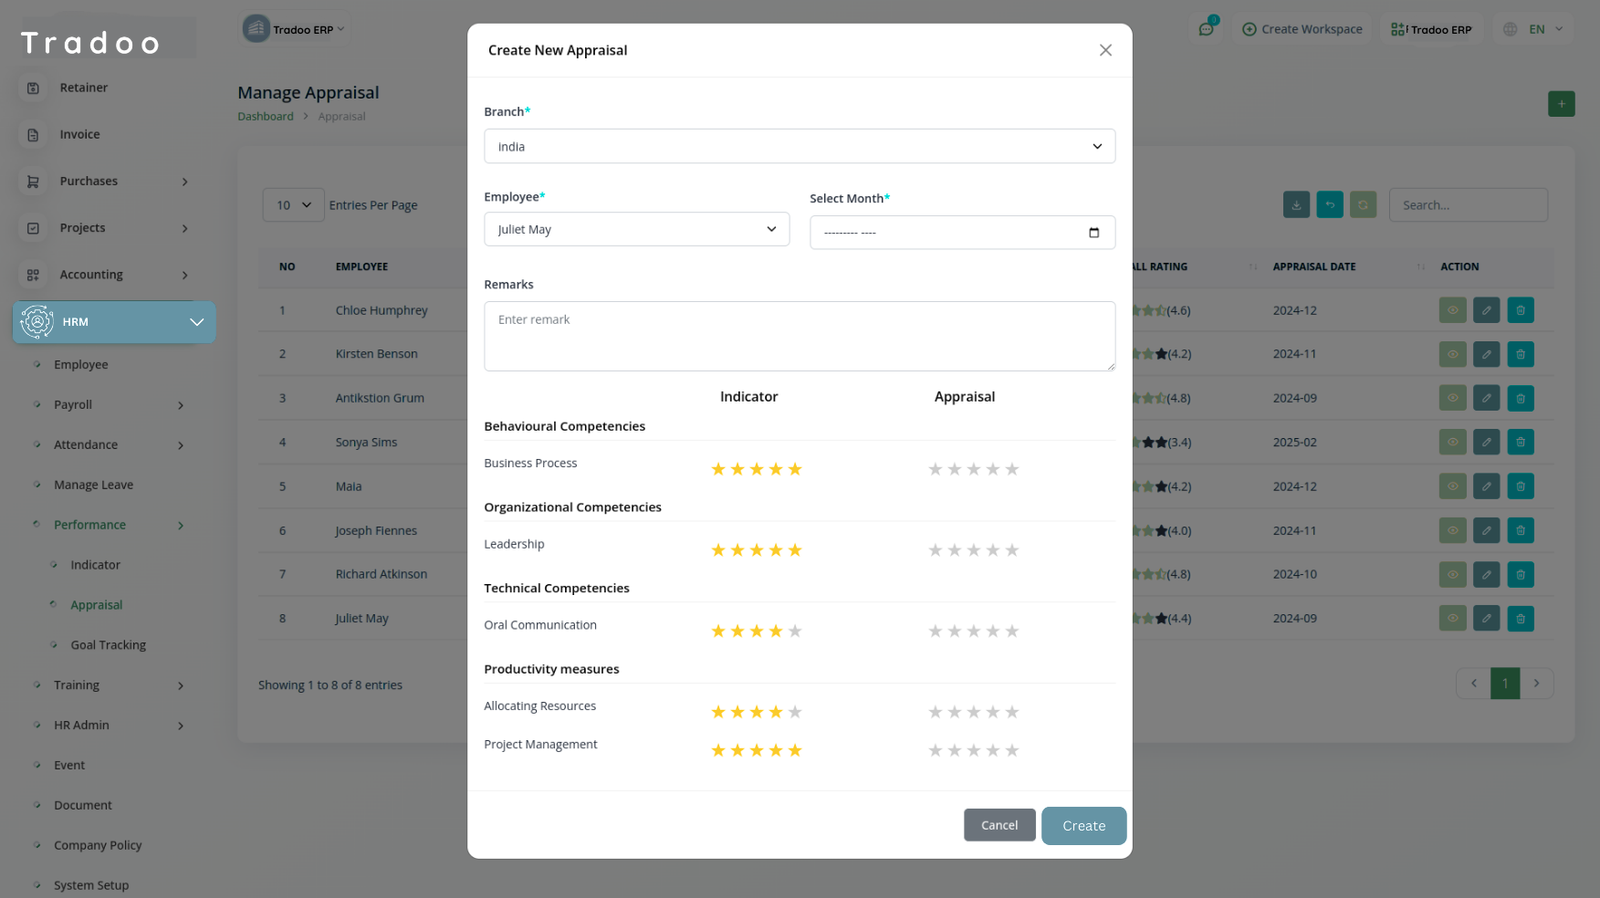Screen dimensions: 1600x898
Task: Click edit pencil icon for Kirsten Benson row
Action: [x=1486, y=354]
